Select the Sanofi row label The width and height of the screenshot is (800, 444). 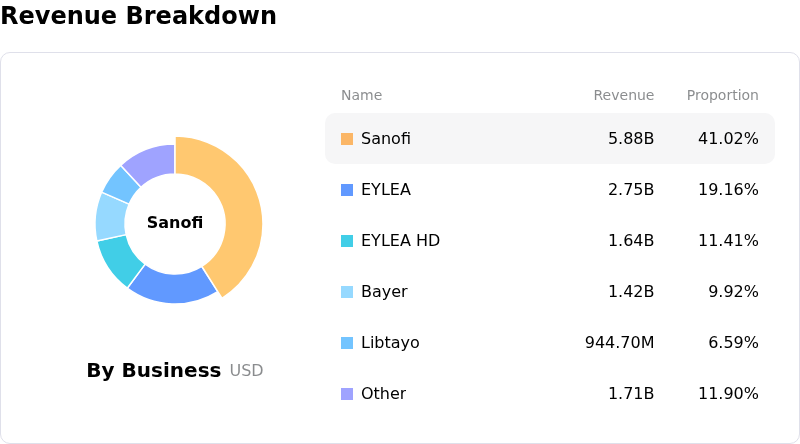coord(386,139)
